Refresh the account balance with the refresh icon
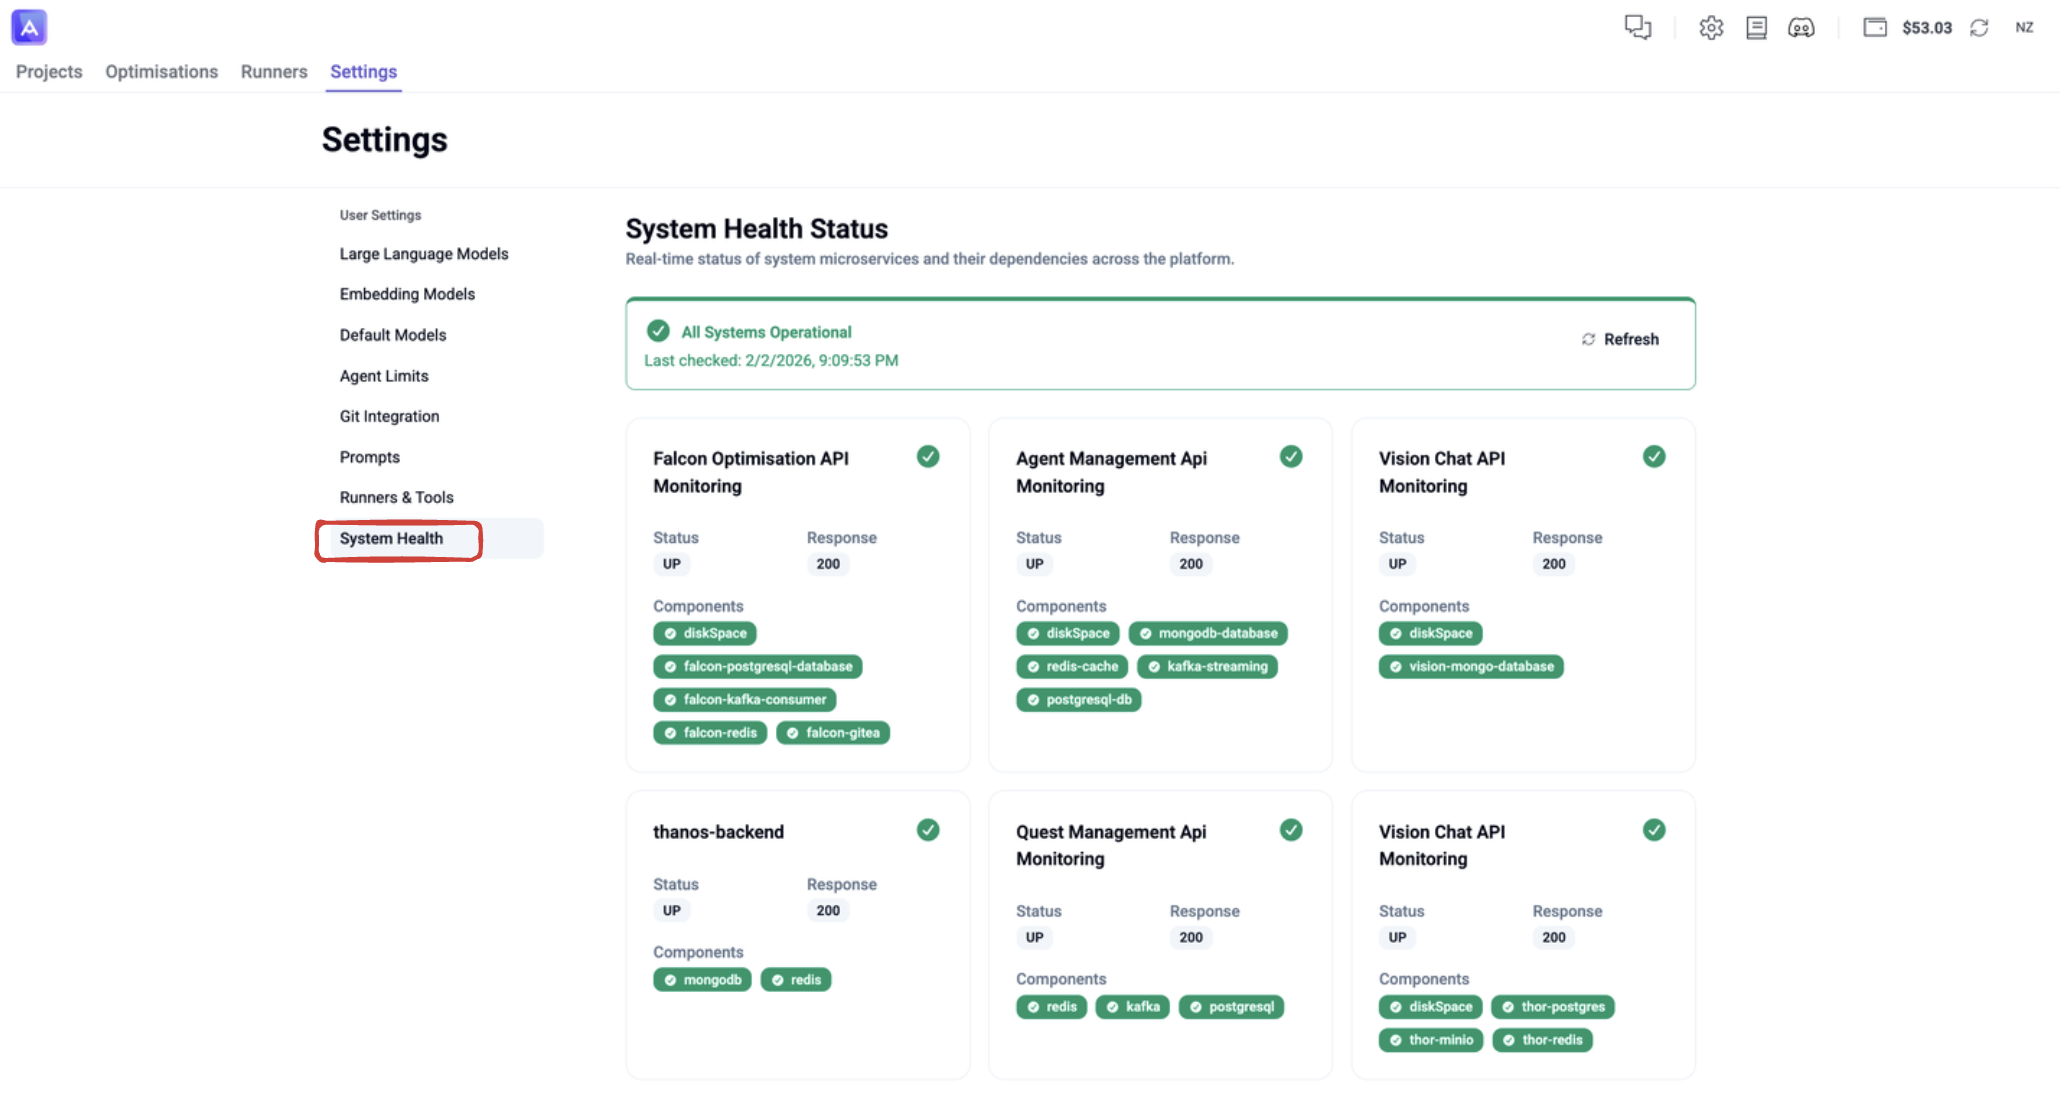The image size is (2060, 1098). point(1981,27)
